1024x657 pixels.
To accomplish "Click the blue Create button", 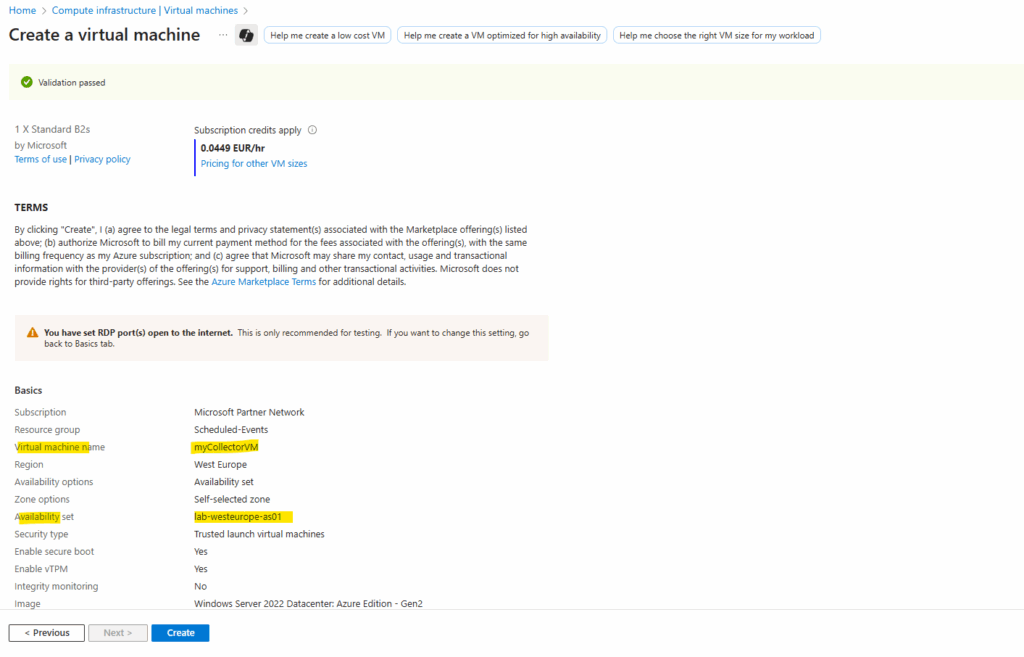I will 180,633.
